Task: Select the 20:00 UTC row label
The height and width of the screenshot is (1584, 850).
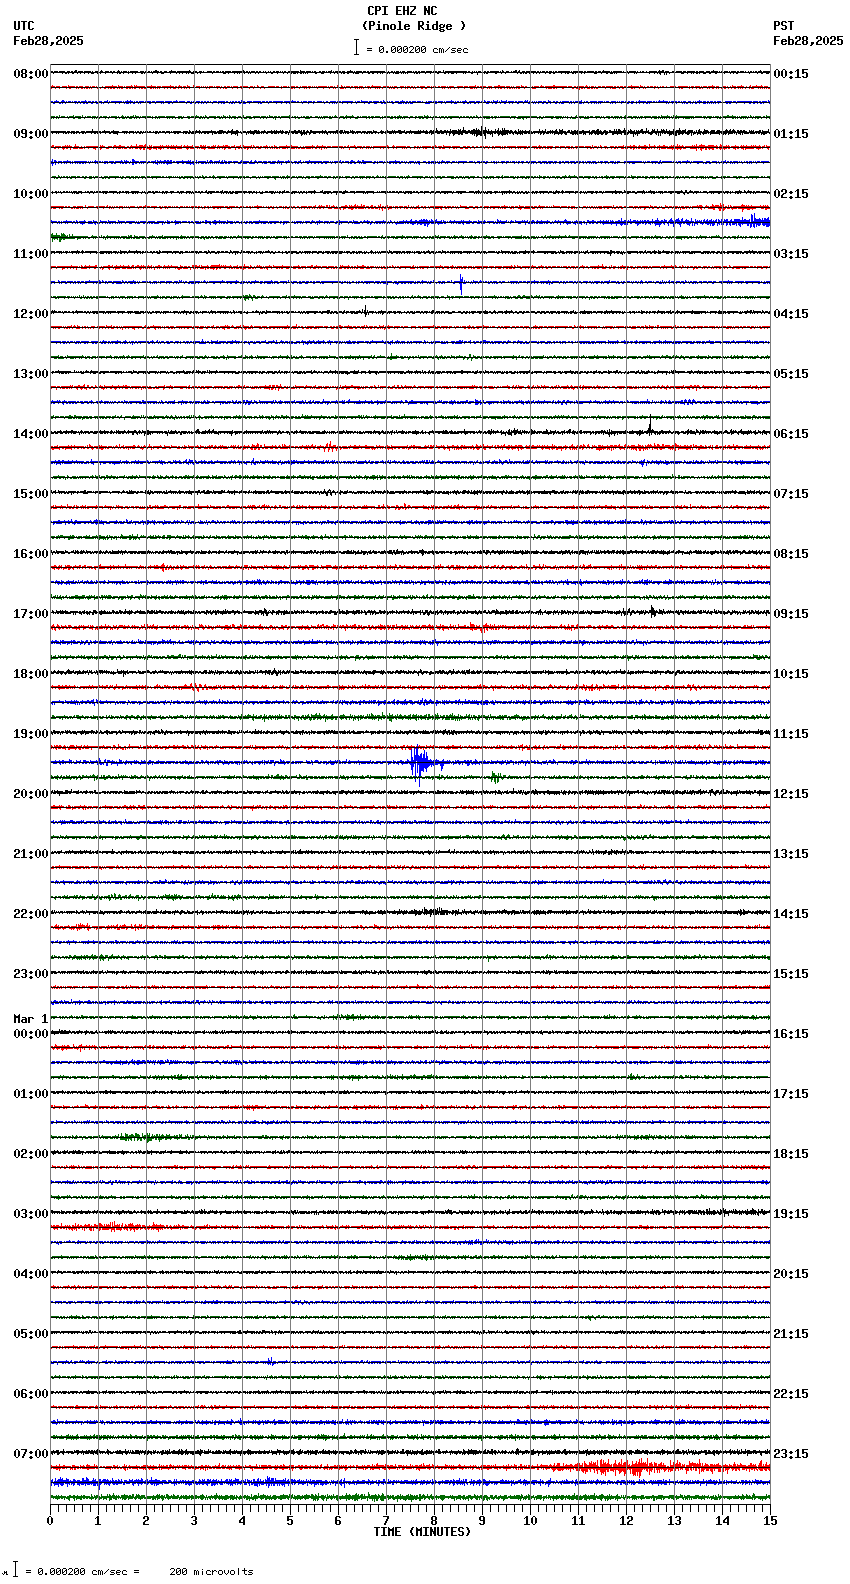Action: click(31, 794)
